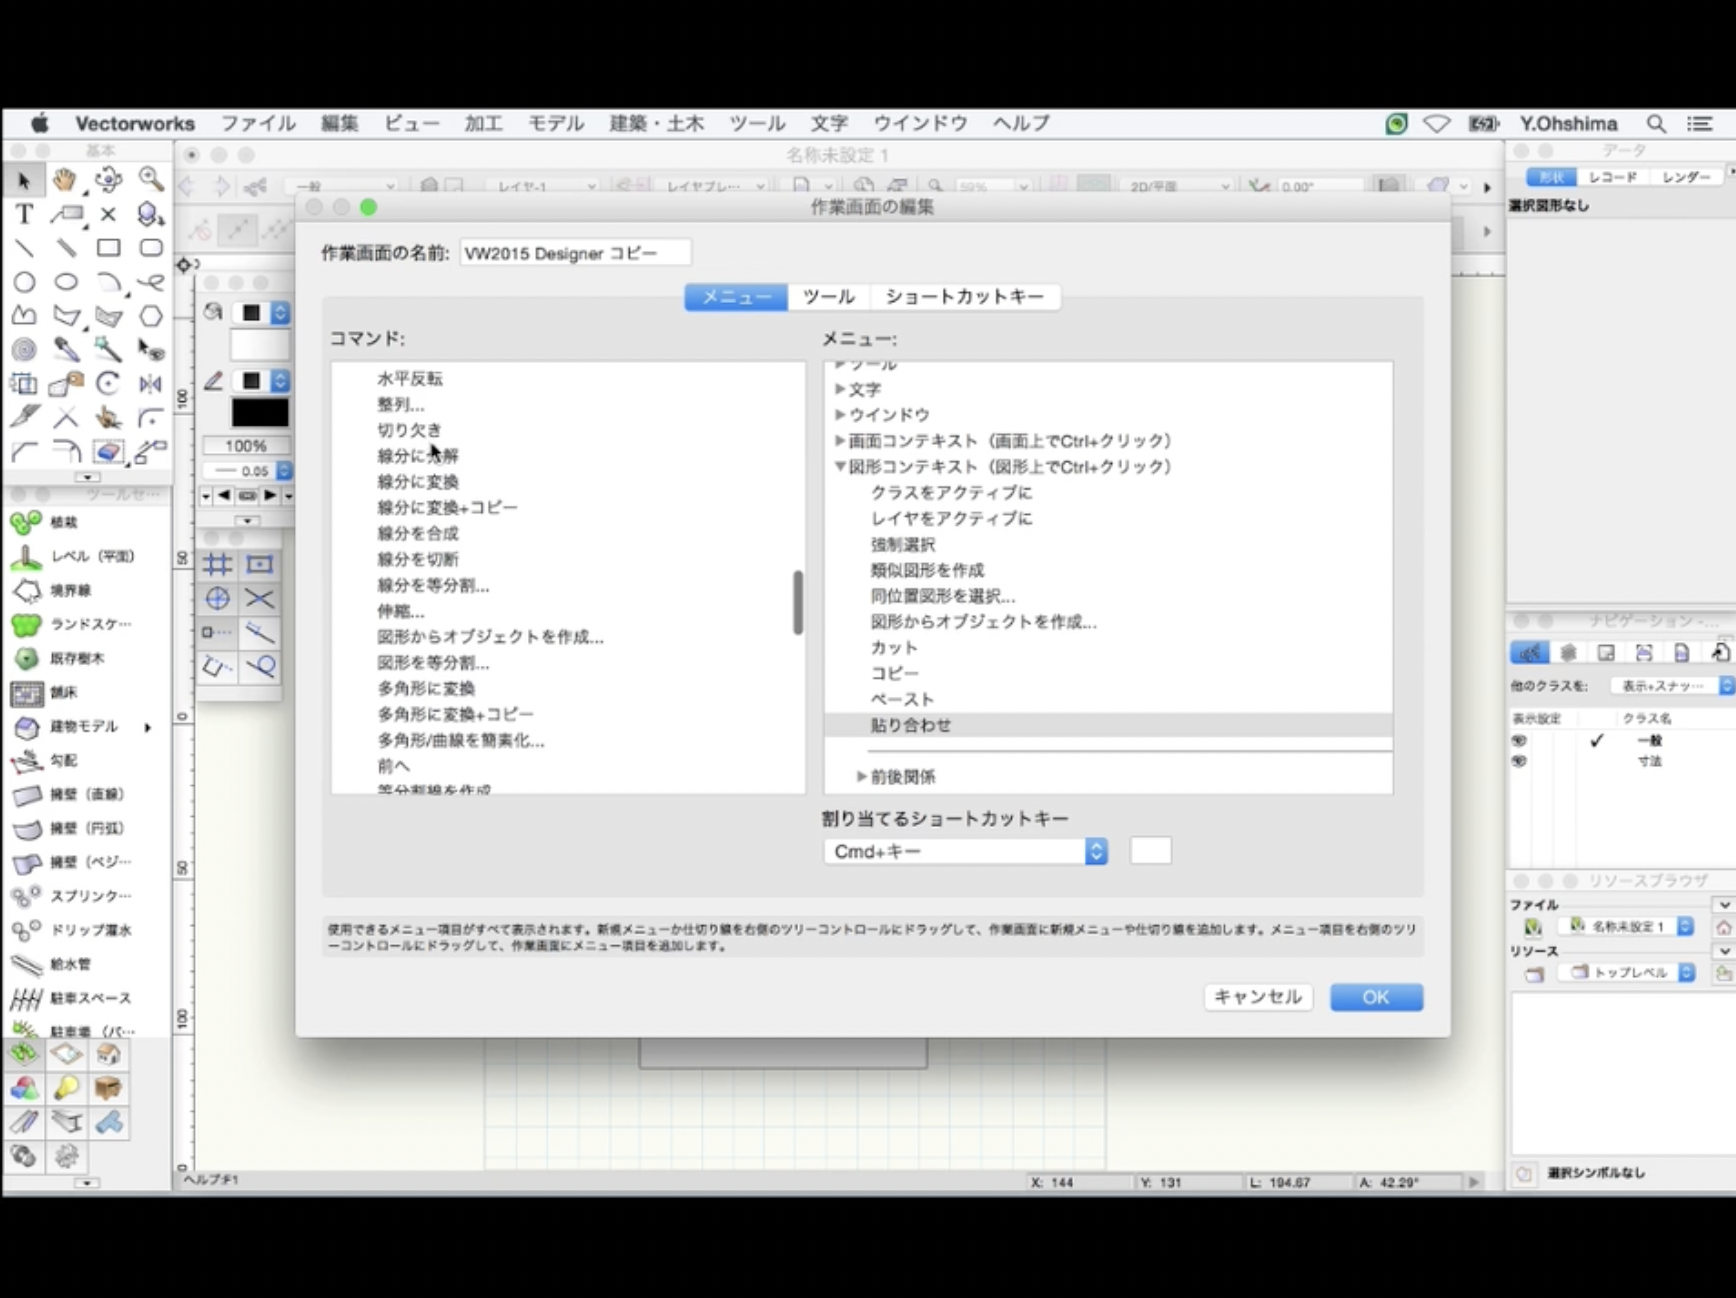Select the Flyover tool
The width and height of the screenshot is (1736, 1298).
tap(108, 180)
